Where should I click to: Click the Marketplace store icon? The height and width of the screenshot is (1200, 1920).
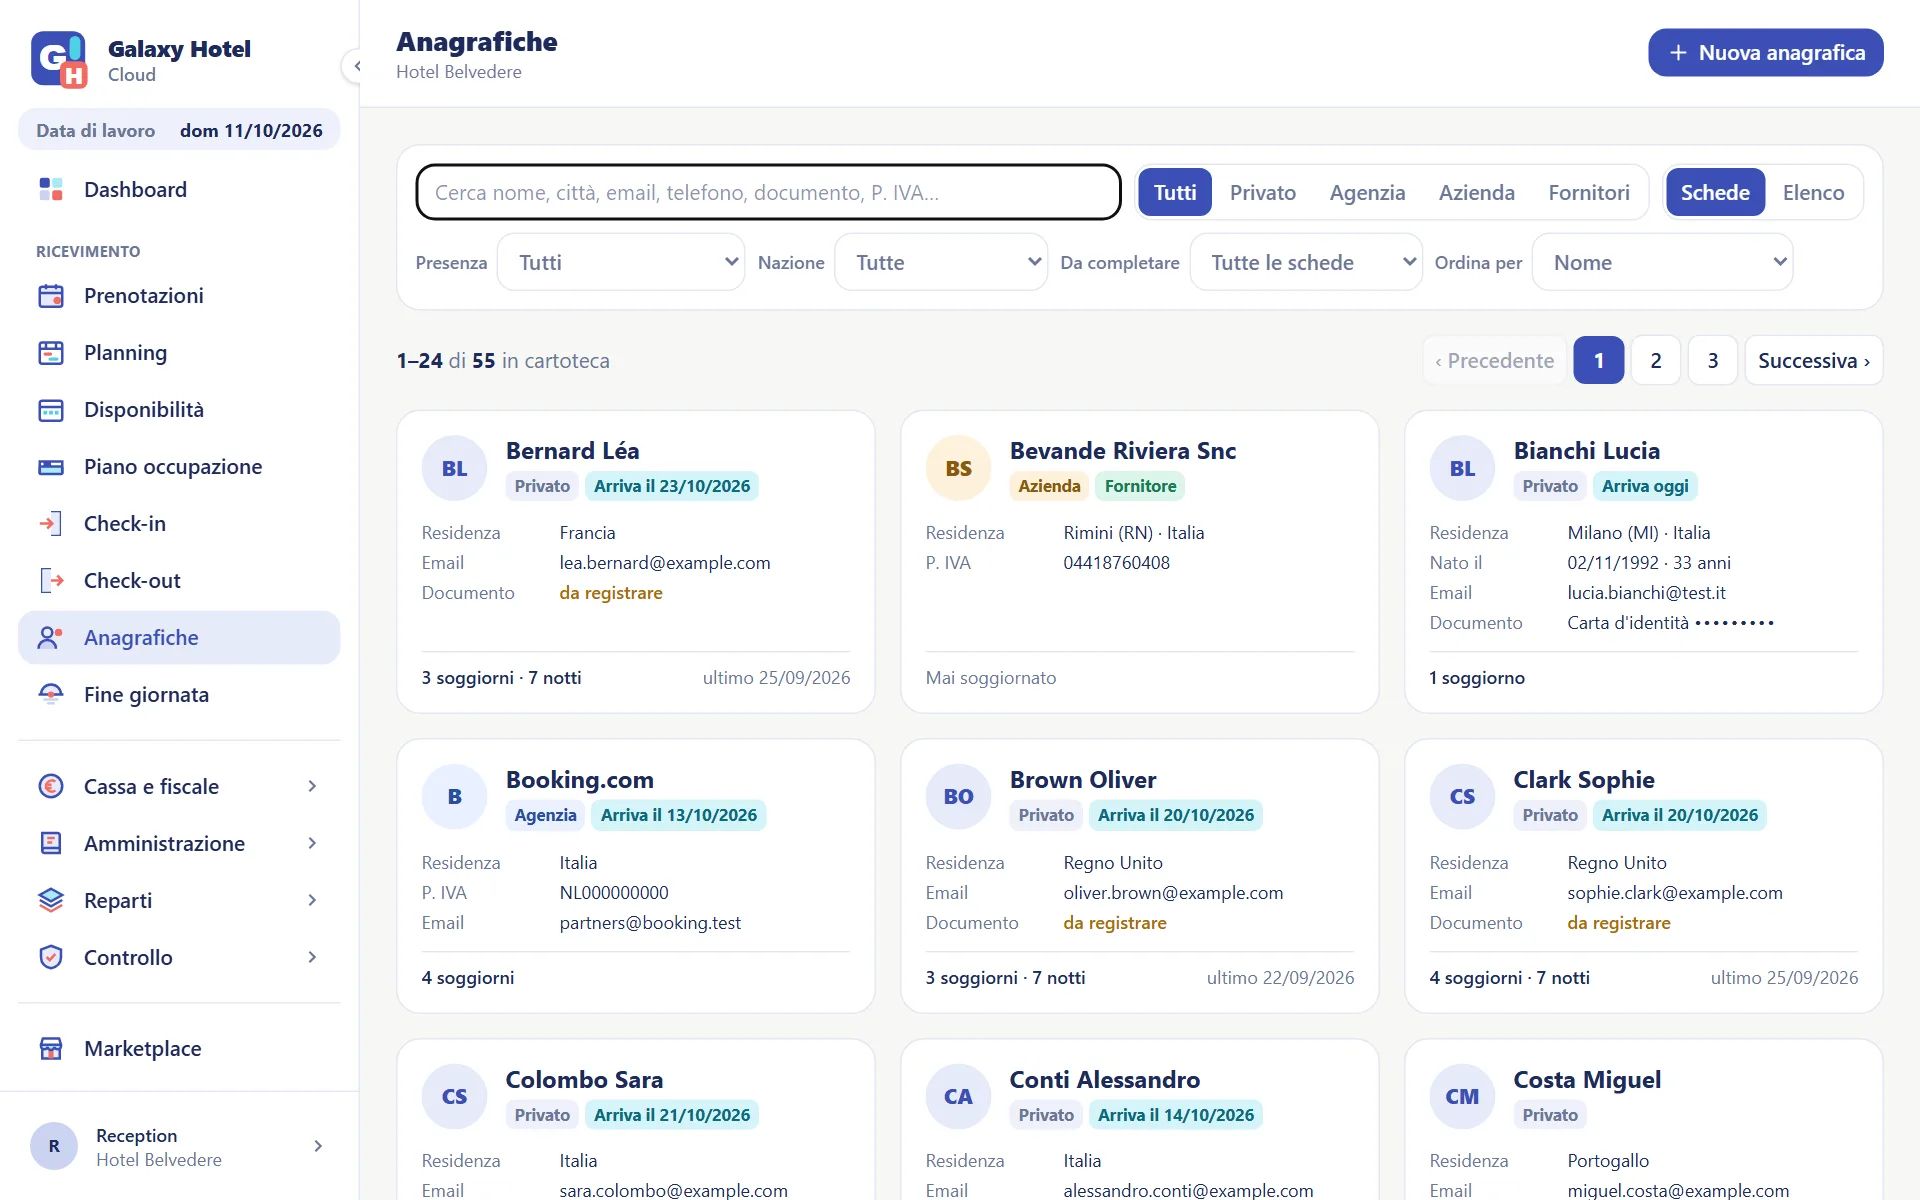tap(51, 1048)
